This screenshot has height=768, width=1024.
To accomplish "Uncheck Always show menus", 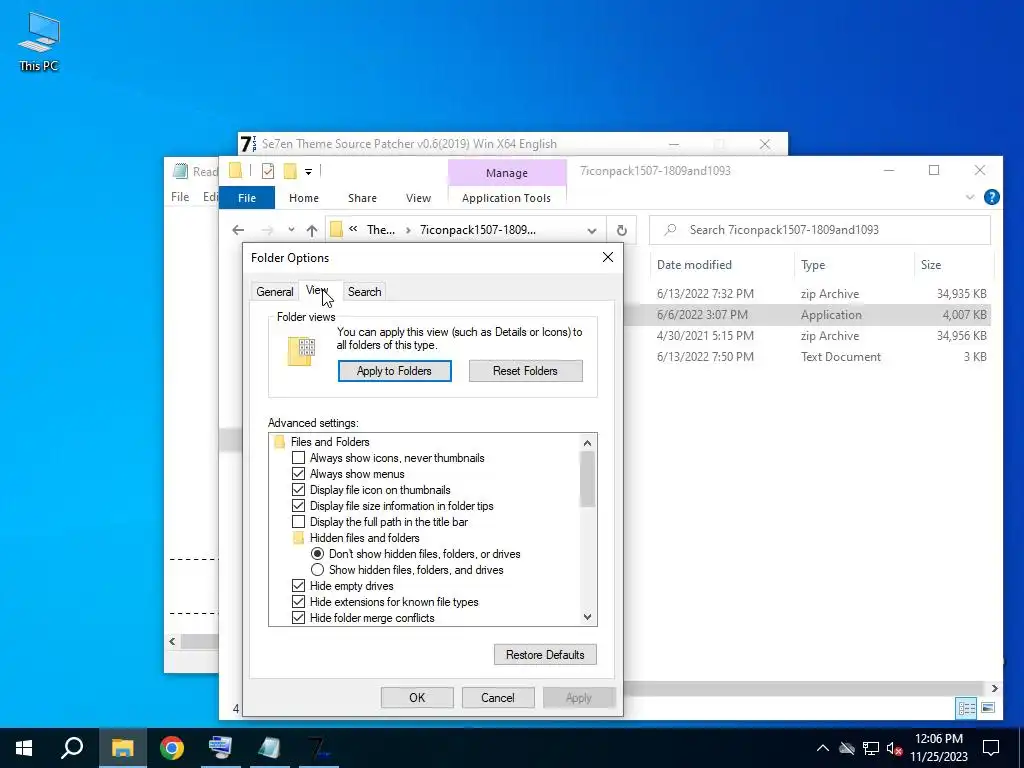I will 298,473.
